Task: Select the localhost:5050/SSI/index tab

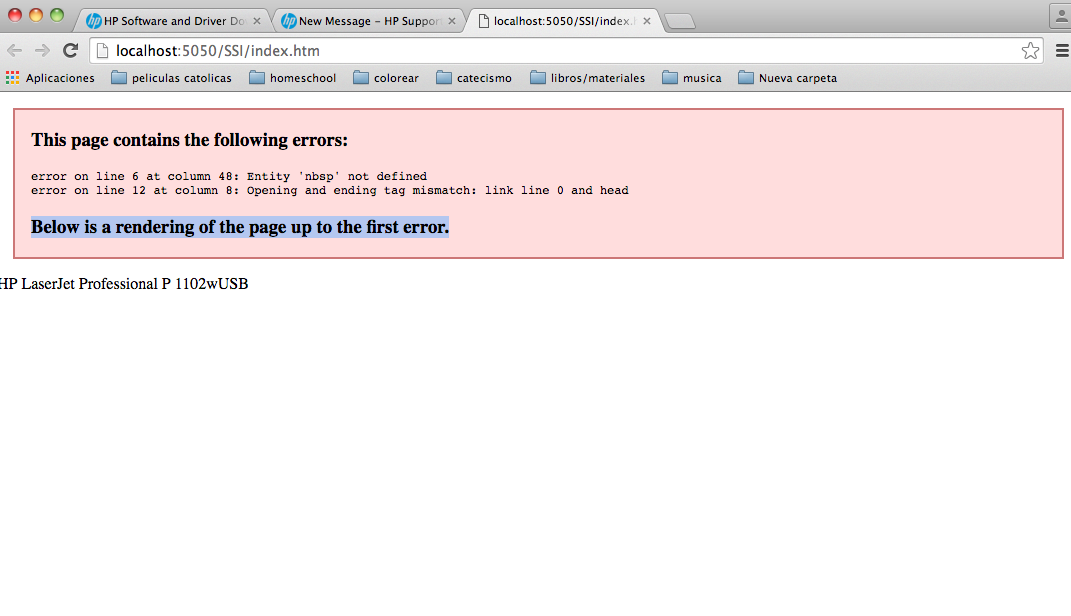Action: 564,21
